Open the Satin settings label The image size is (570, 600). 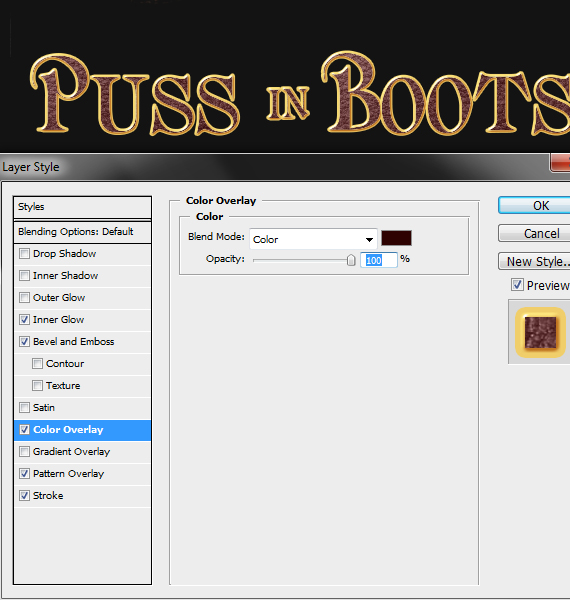(44, 408)
